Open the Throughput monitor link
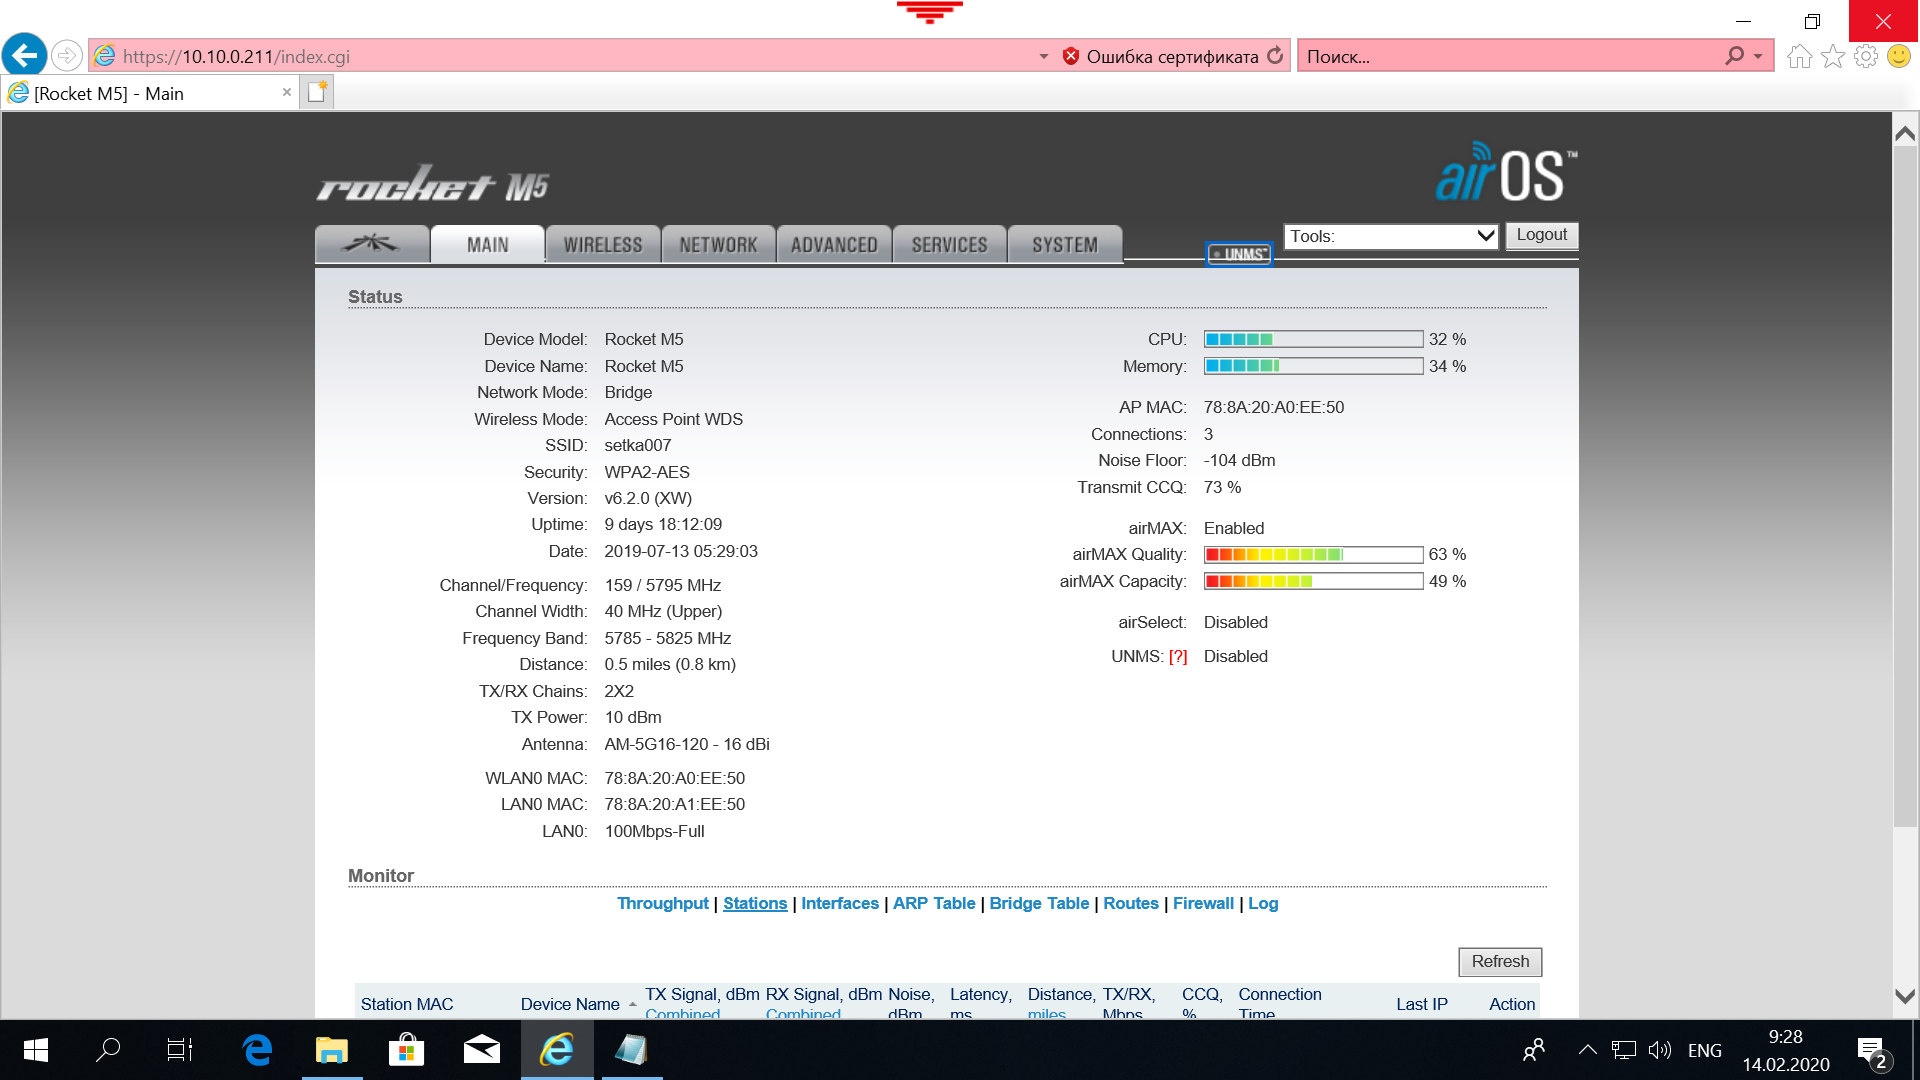 tap(662, 904)
